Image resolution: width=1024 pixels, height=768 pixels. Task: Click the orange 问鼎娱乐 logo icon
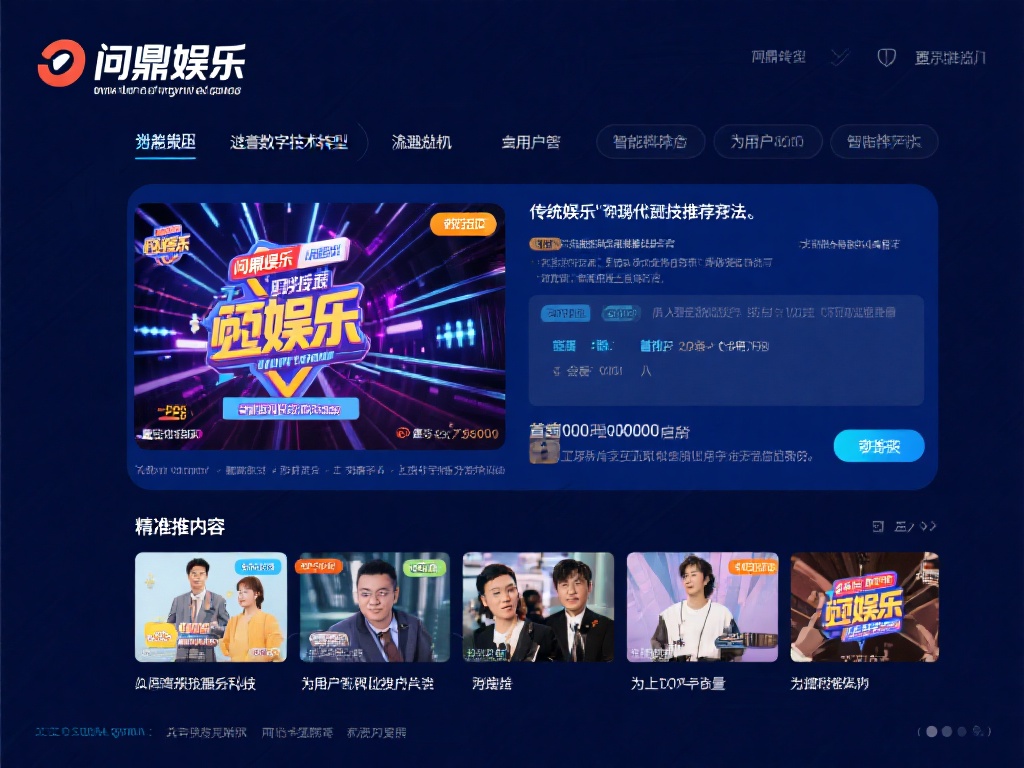pos(61,63)
